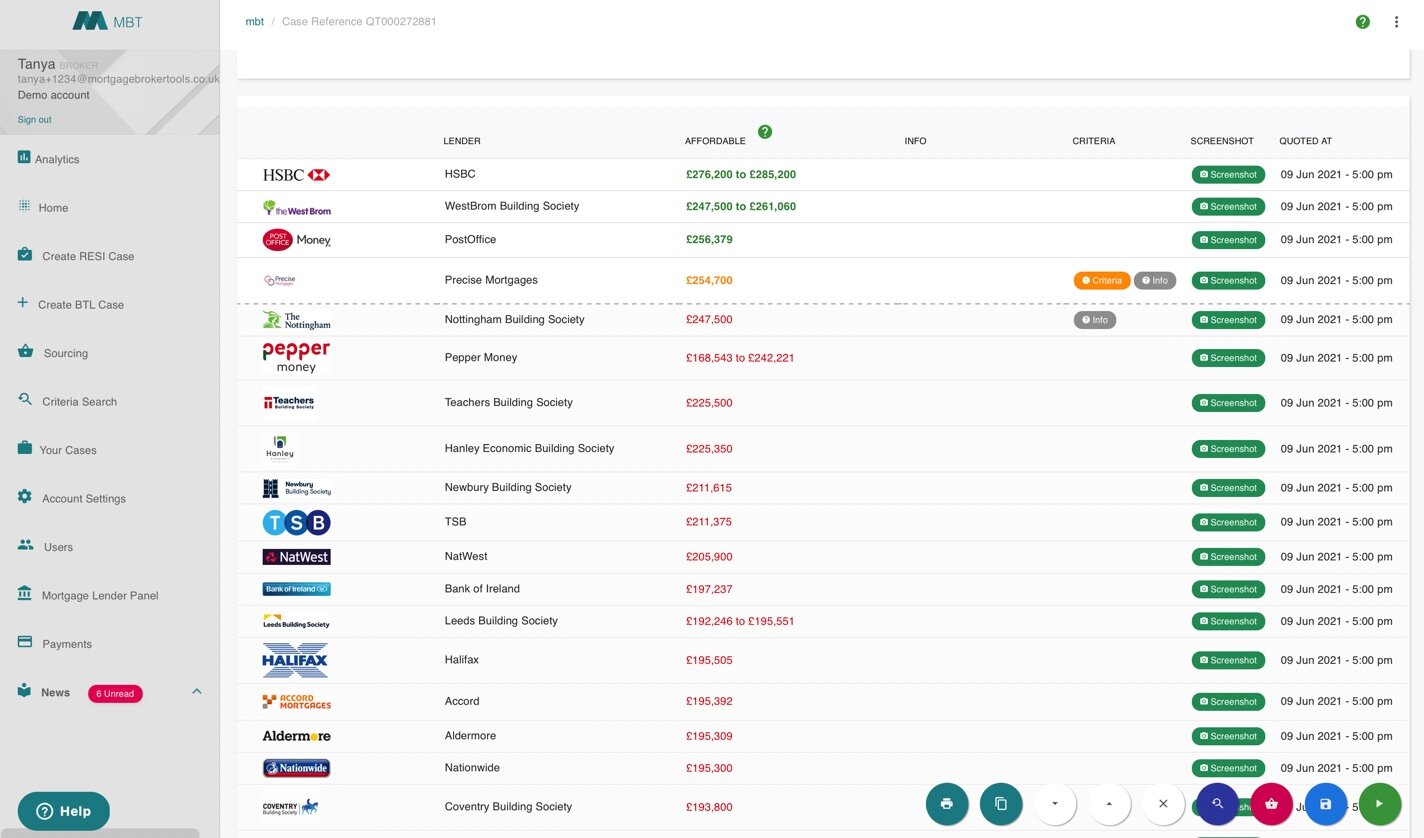Viewport: 1424px width, 838px height.
Task: Click the 6 Unread news badge
Action: tap(115, 693)
